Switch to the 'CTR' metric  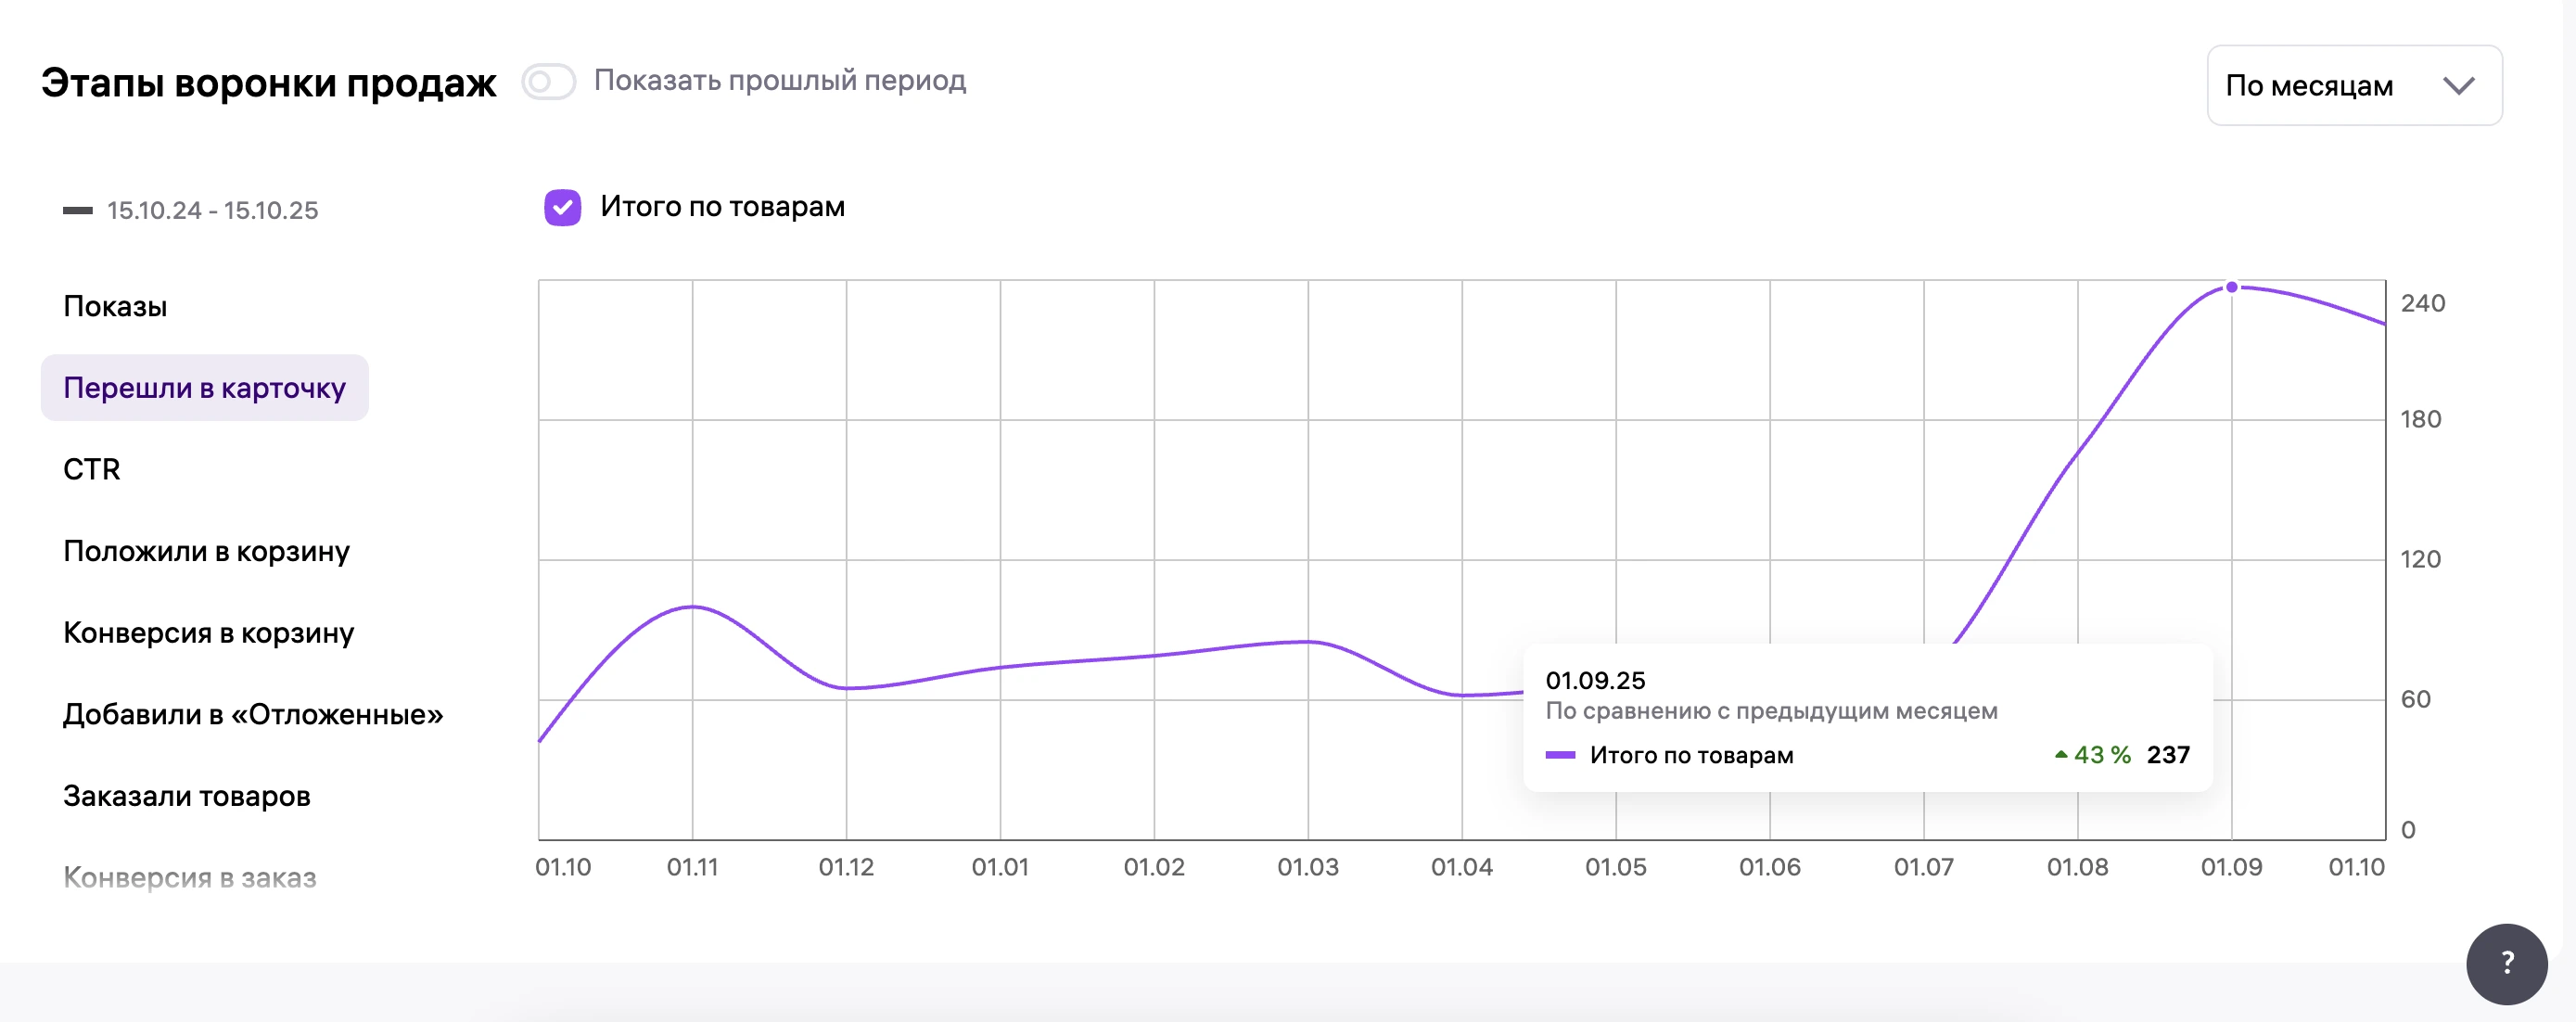point(92,469)
